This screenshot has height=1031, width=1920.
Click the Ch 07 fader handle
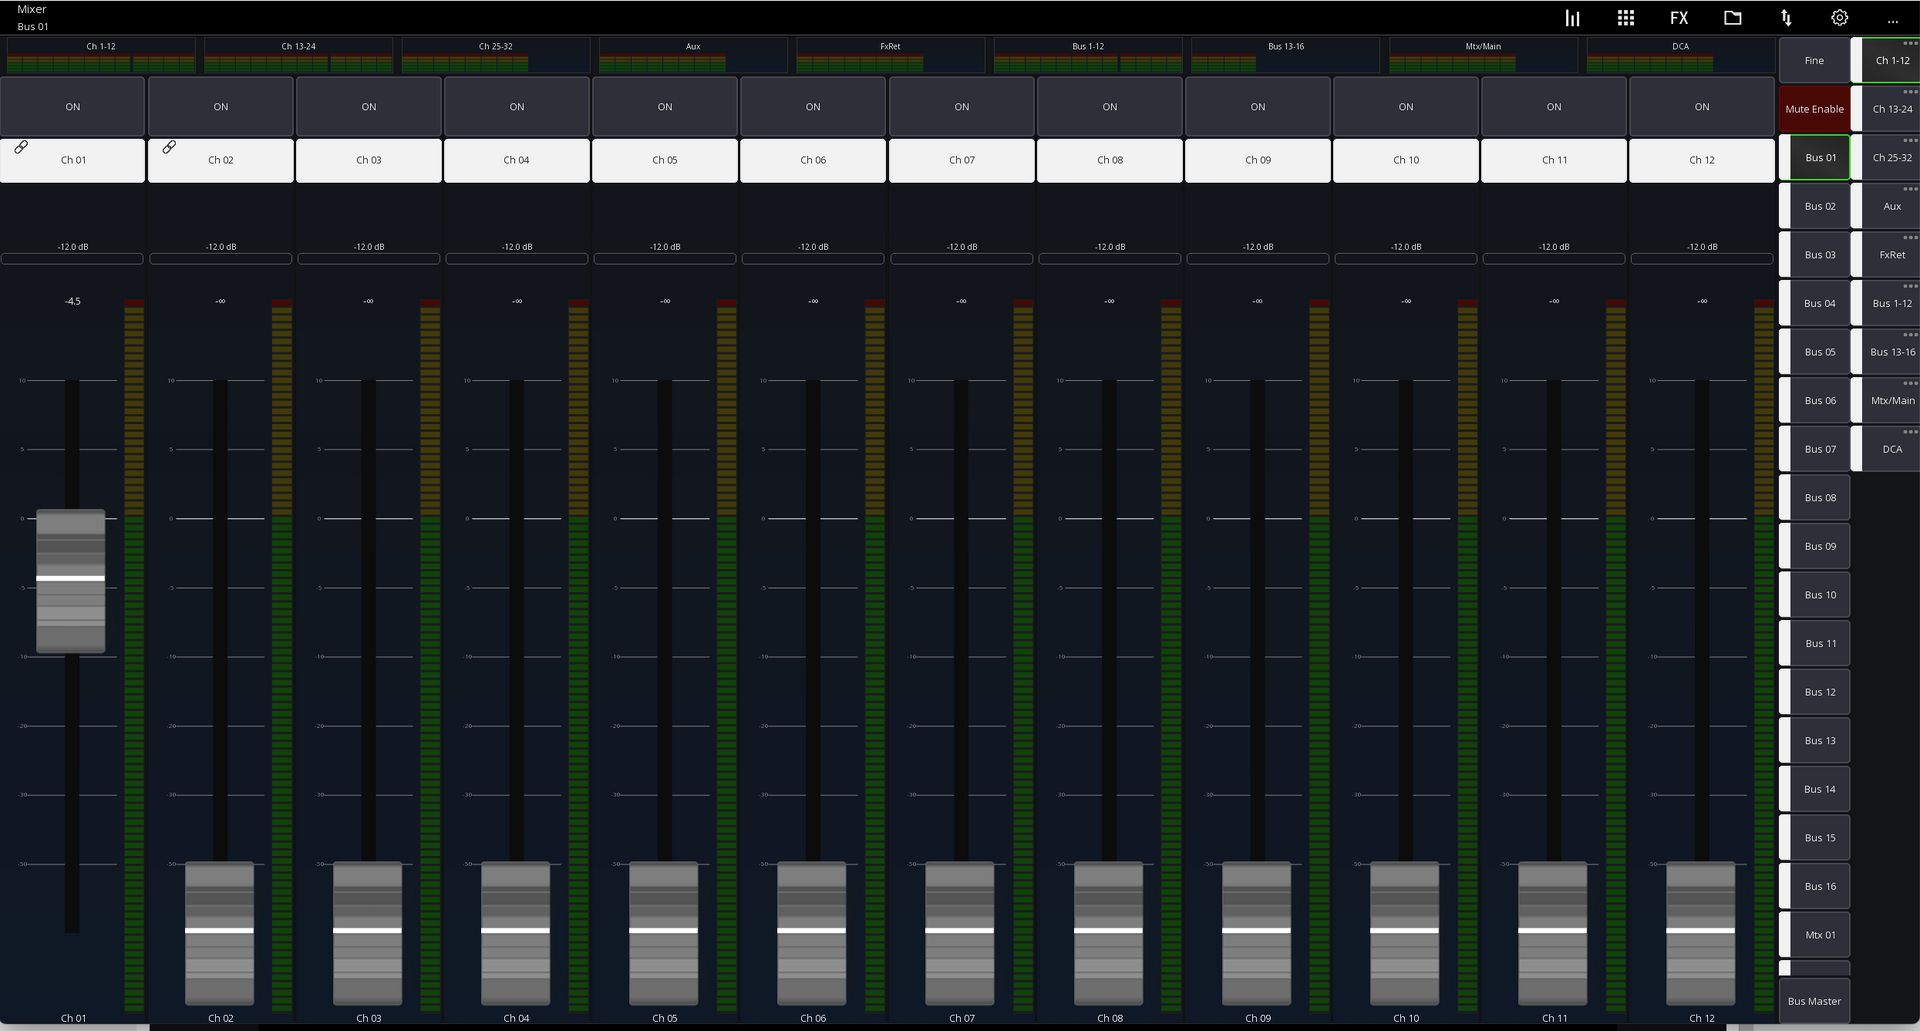point(960,932)
